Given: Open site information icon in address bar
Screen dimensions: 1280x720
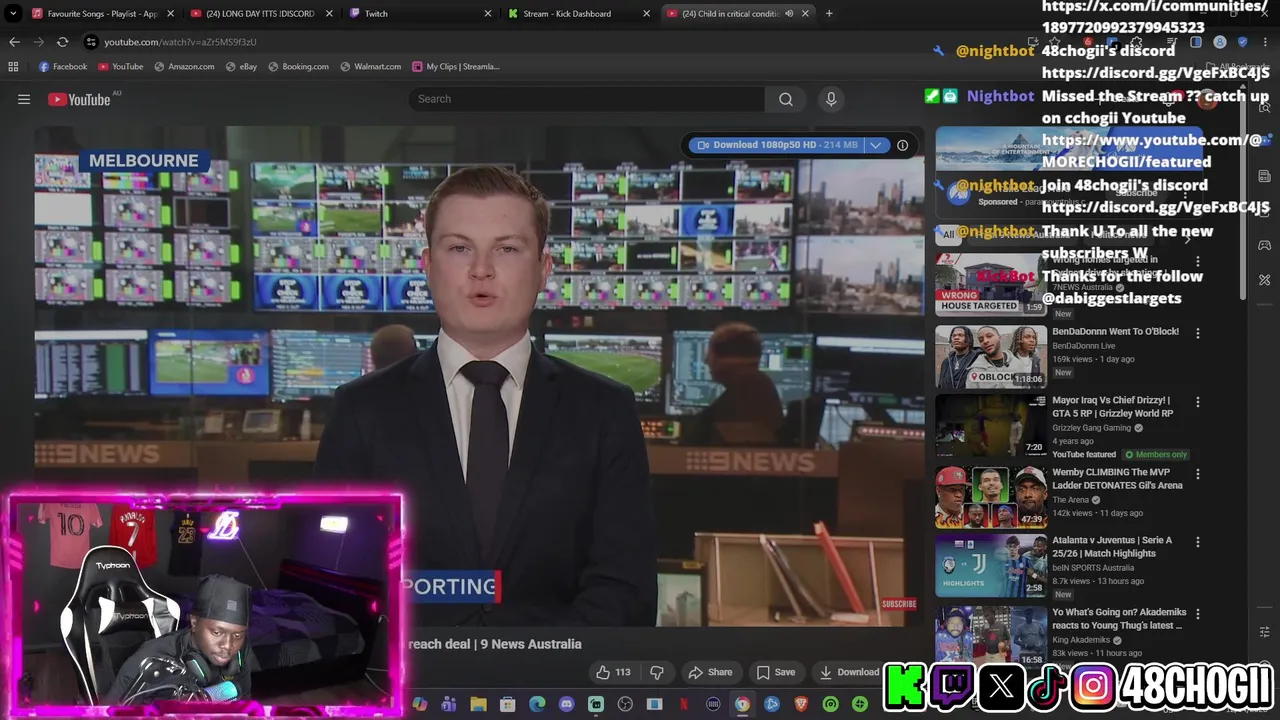Looking at the screenshot, I should (91, 42).
